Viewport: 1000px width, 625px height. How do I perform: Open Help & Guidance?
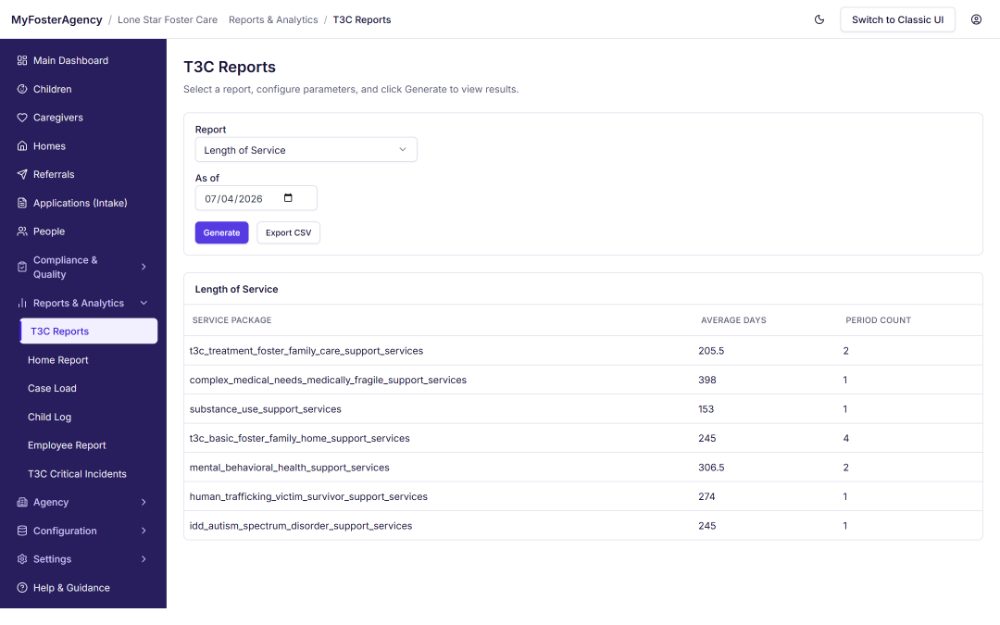click(x=71, y=587)
